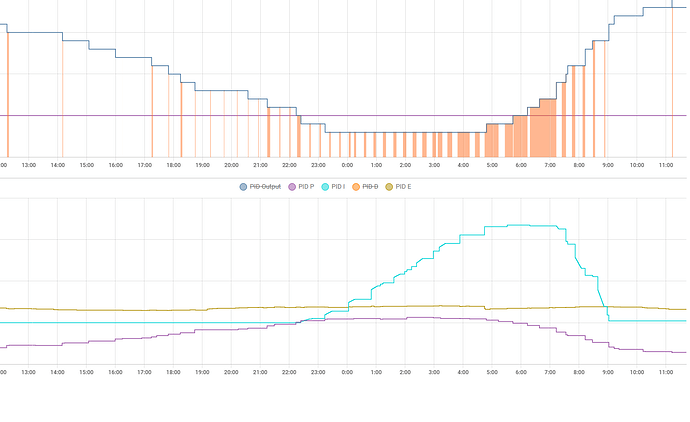Click the 0:00 label on upper time axis
Viewport: 690px width, 422px height.
click(347, 165)
